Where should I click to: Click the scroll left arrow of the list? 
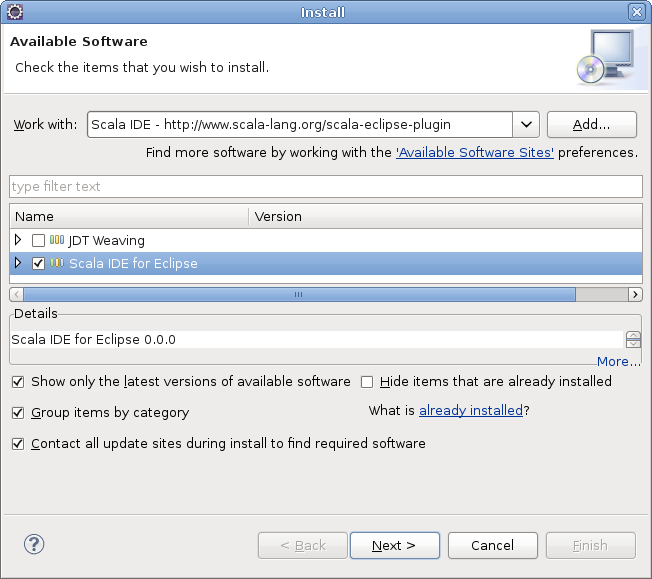click(17, 294)
